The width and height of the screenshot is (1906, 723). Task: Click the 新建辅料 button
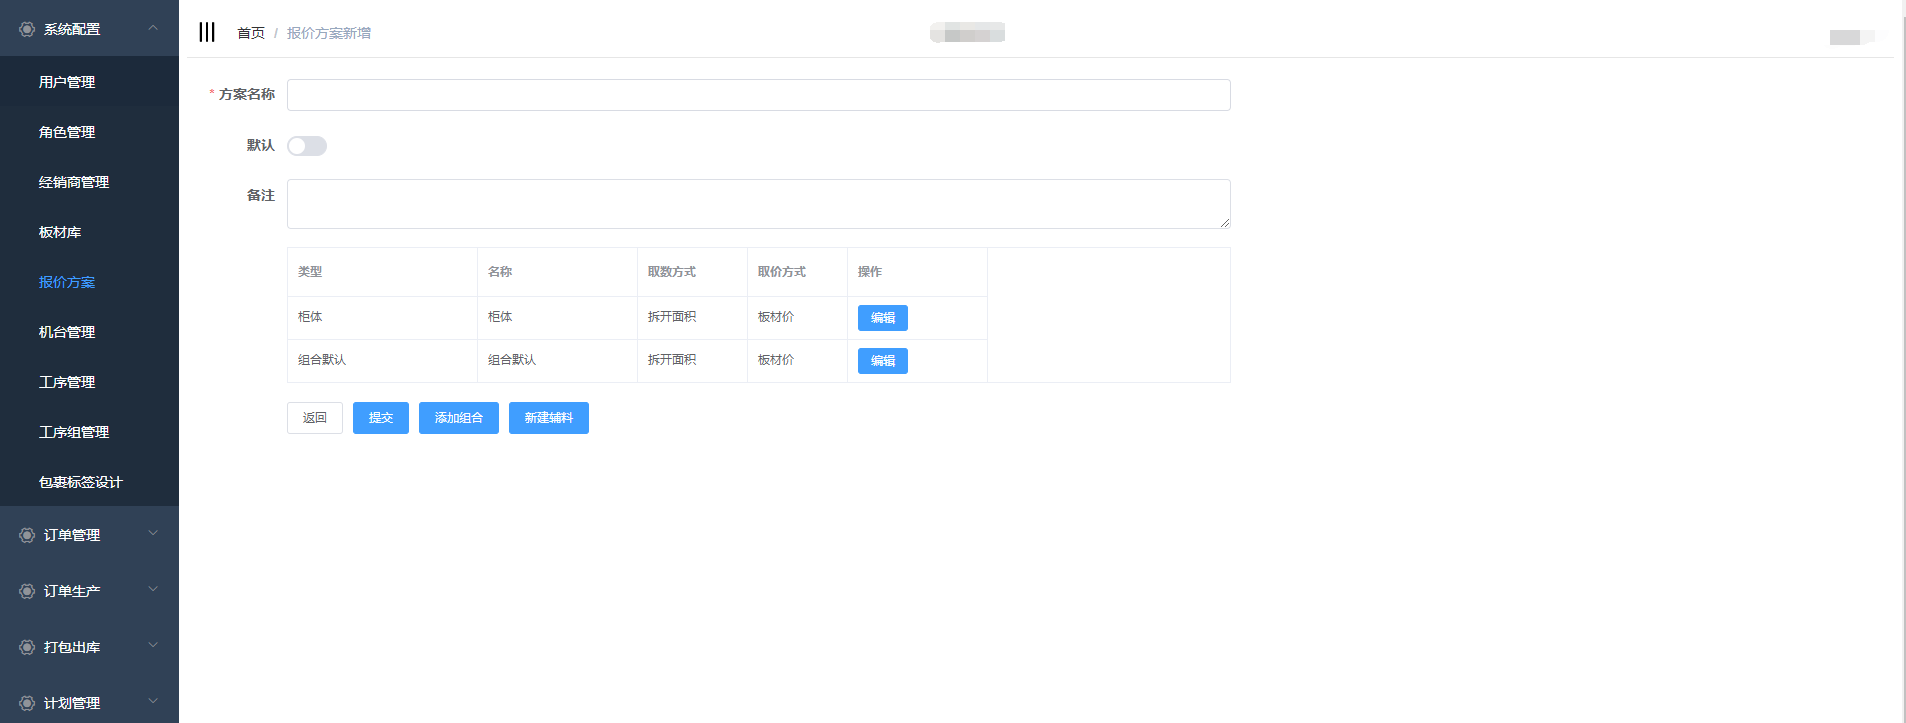coord(548,418)
